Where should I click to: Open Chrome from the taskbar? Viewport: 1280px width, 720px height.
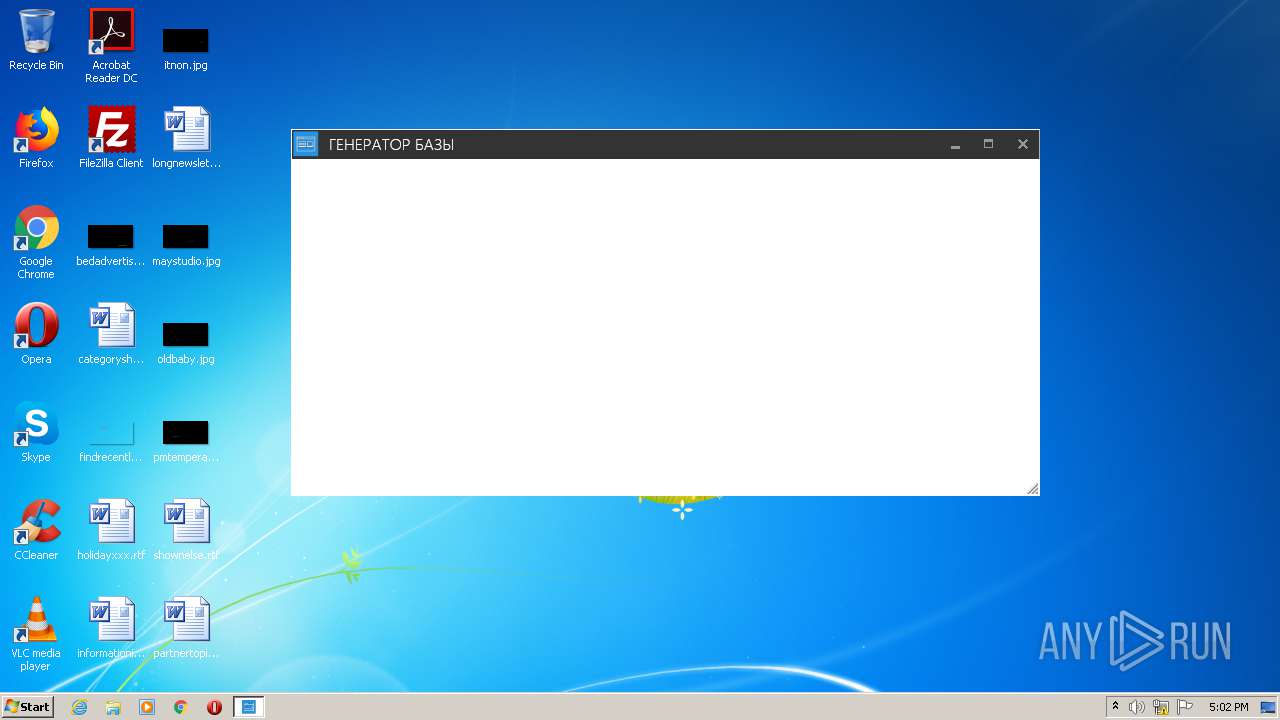[181, 707]
